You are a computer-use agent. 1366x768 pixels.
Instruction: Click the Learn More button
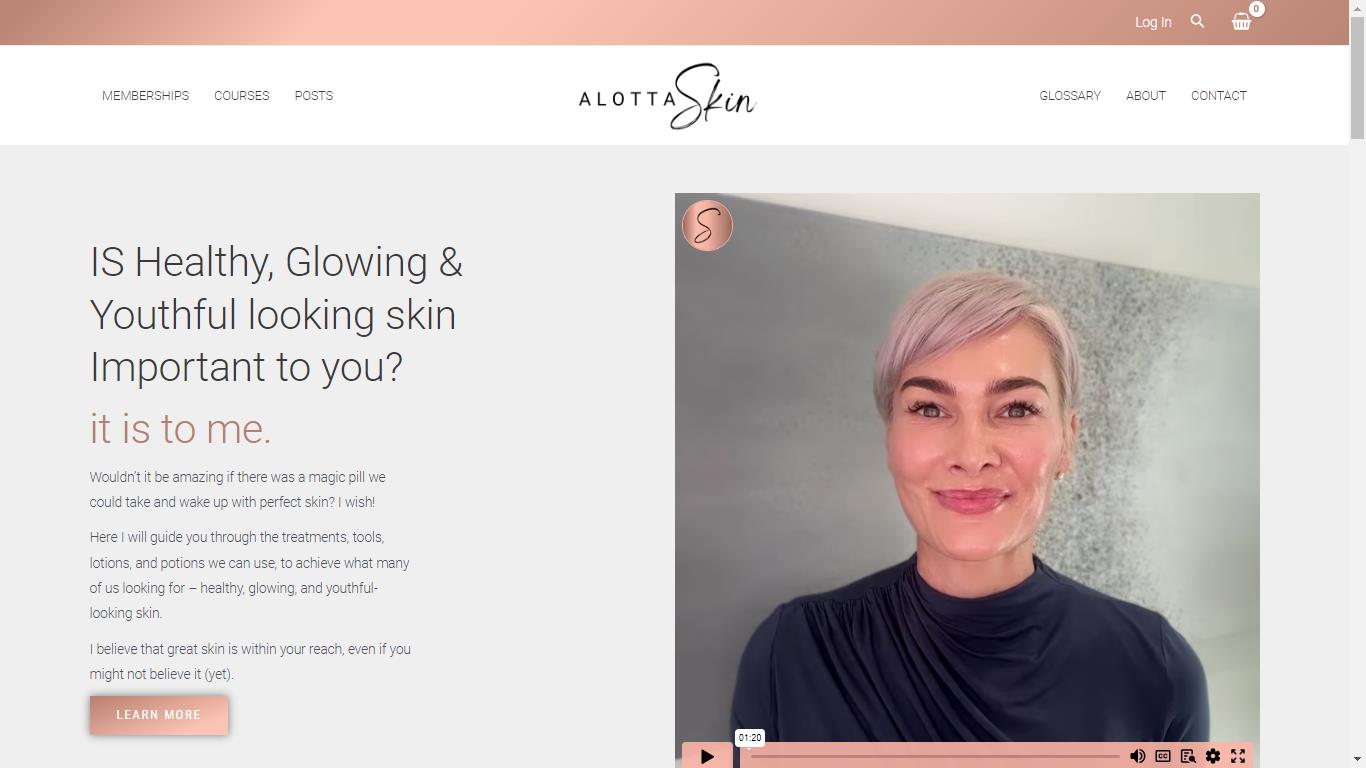[159, 715]
